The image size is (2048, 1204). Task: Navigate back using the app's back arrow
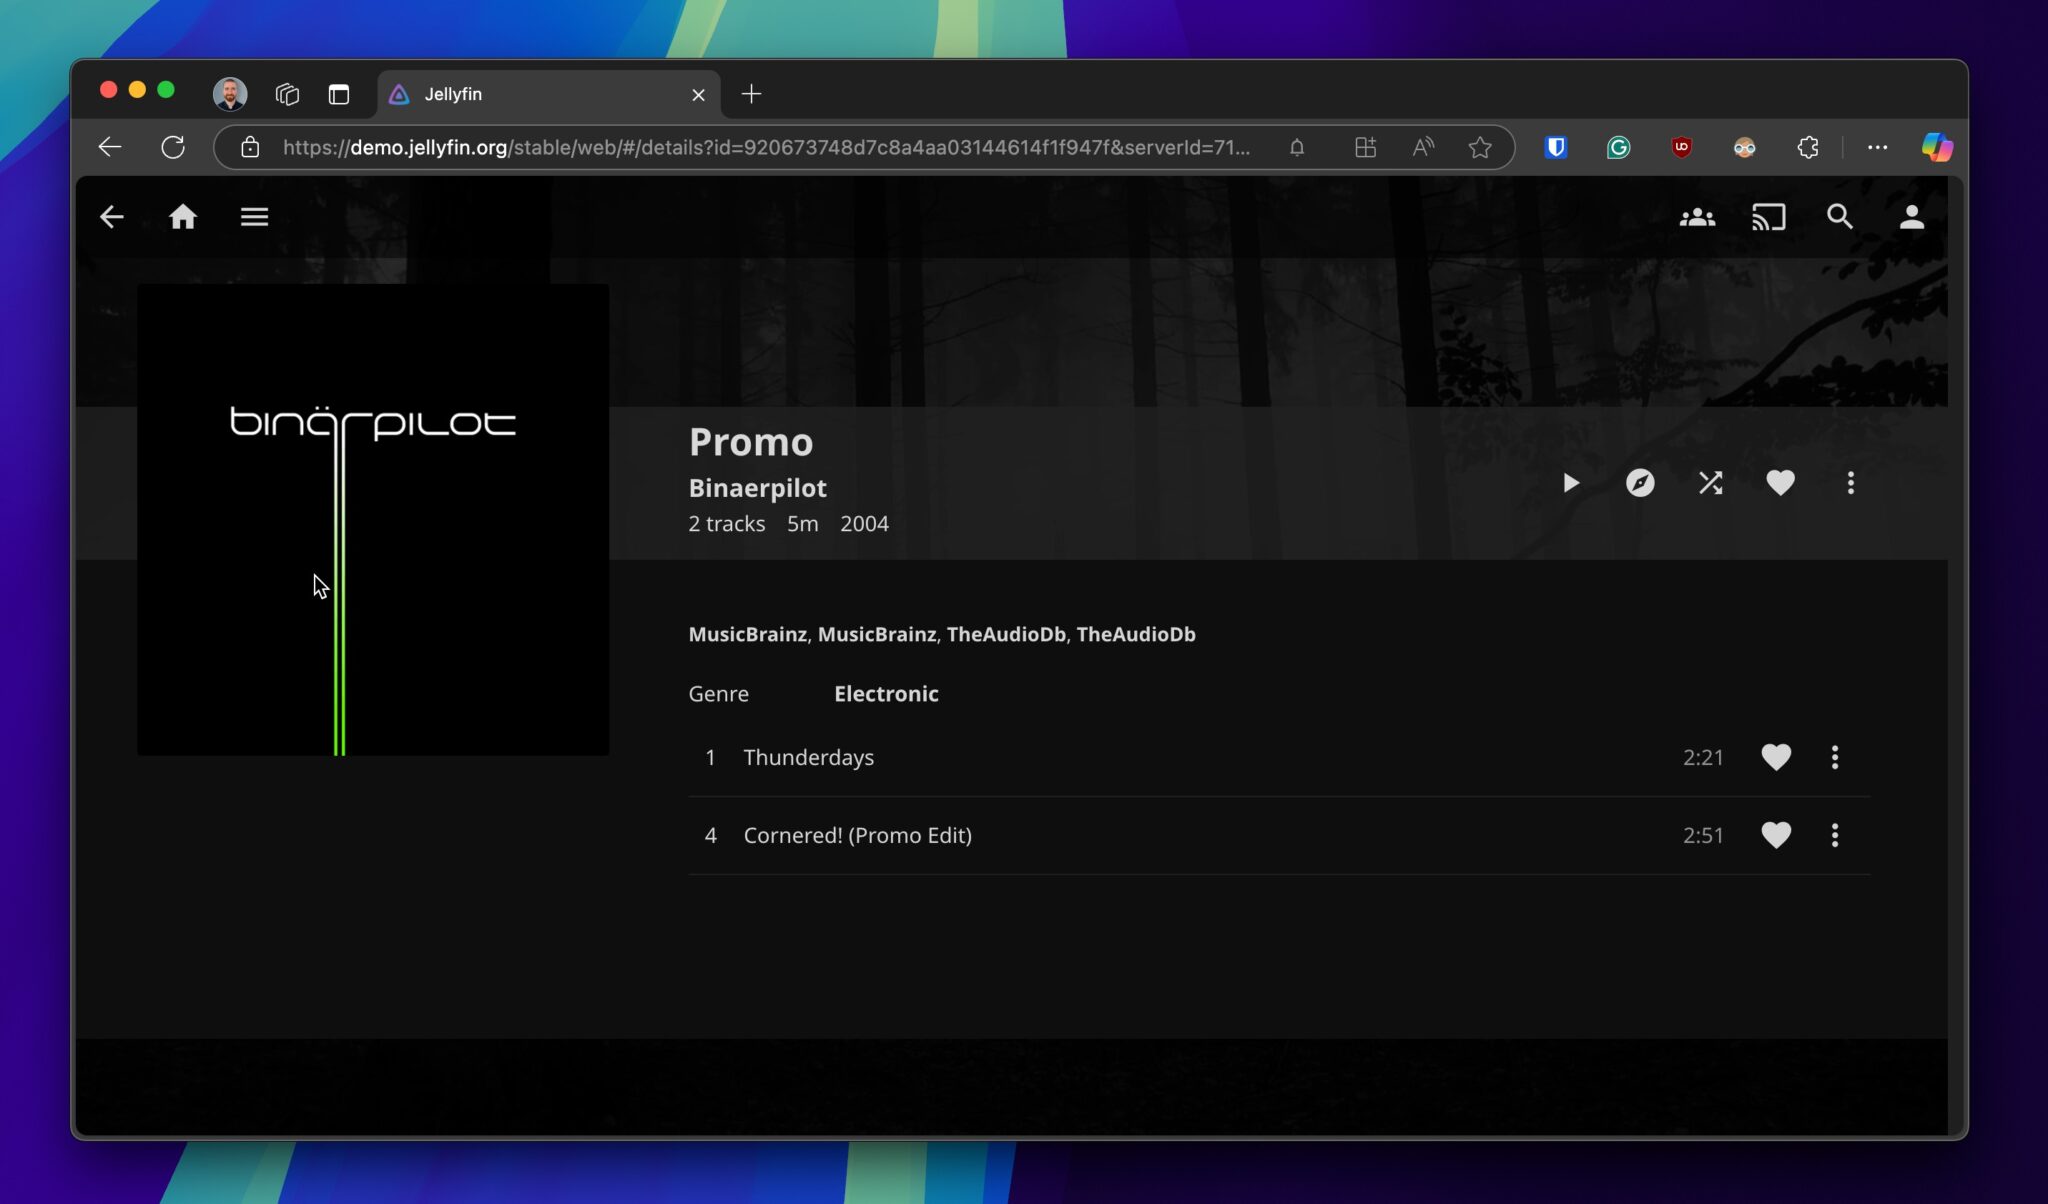112,216
